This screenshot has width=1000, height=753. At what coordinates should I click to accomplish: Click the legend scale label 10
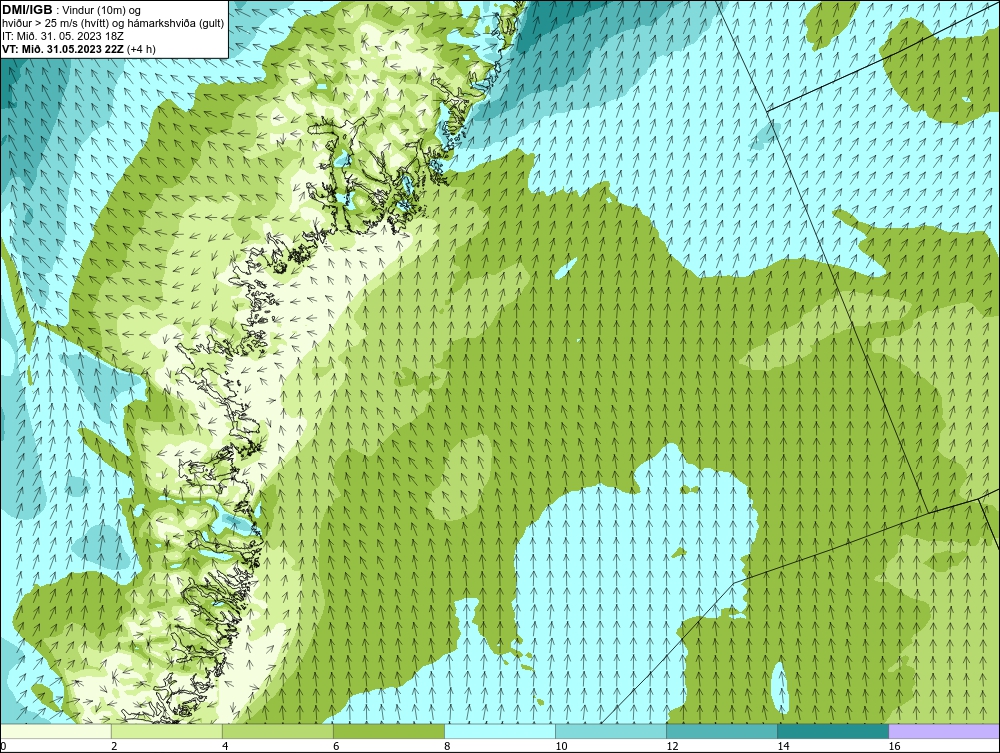tap(561, 746)
